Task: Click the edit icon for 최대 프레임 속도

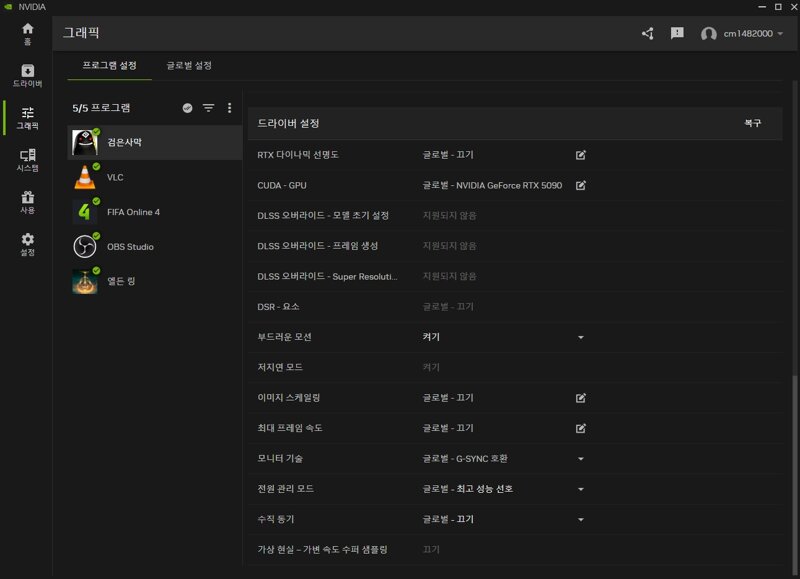Action: (x=581, y=428)
